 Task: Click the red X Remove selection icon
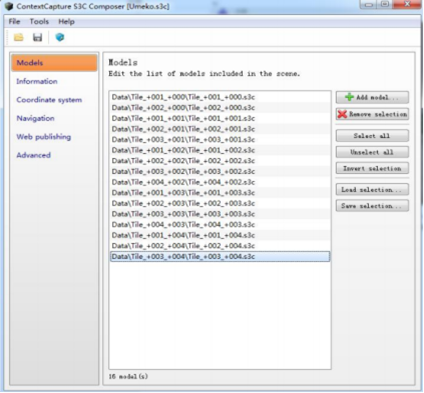[x=342, y=114]
